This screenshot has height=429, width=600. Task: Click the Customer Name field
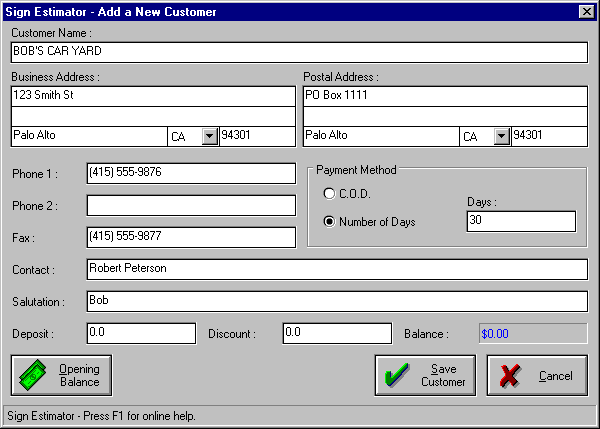[299, 52]
